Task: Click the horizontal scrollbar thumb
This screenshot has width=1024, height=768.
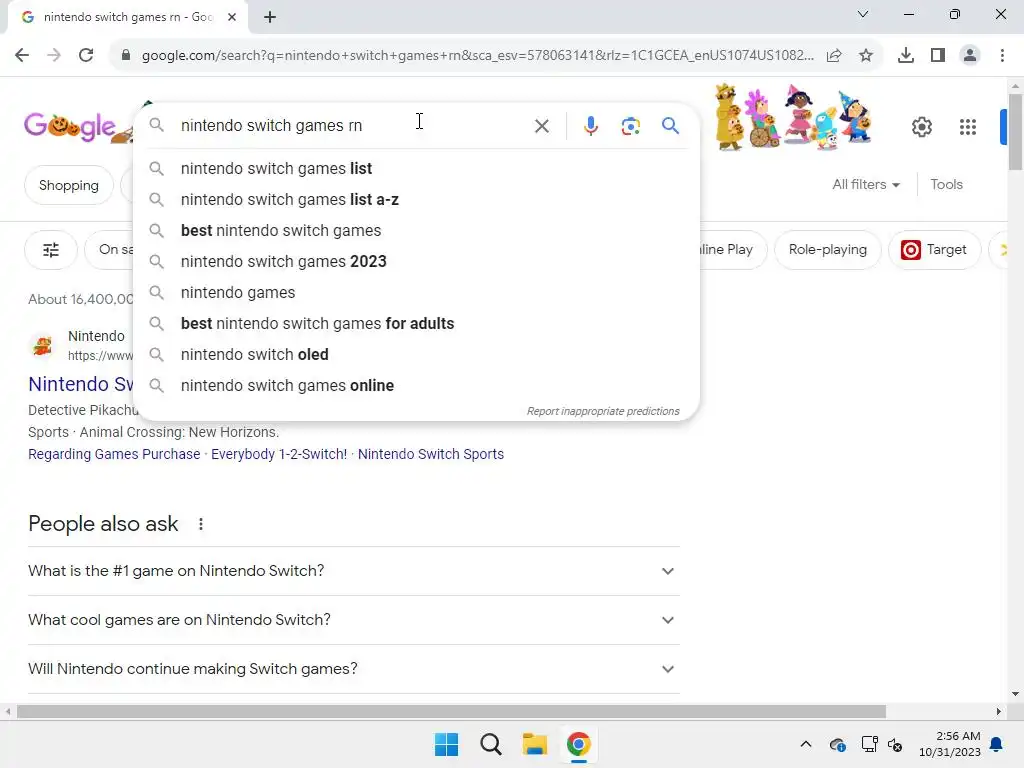Action: tap(451, 711)
